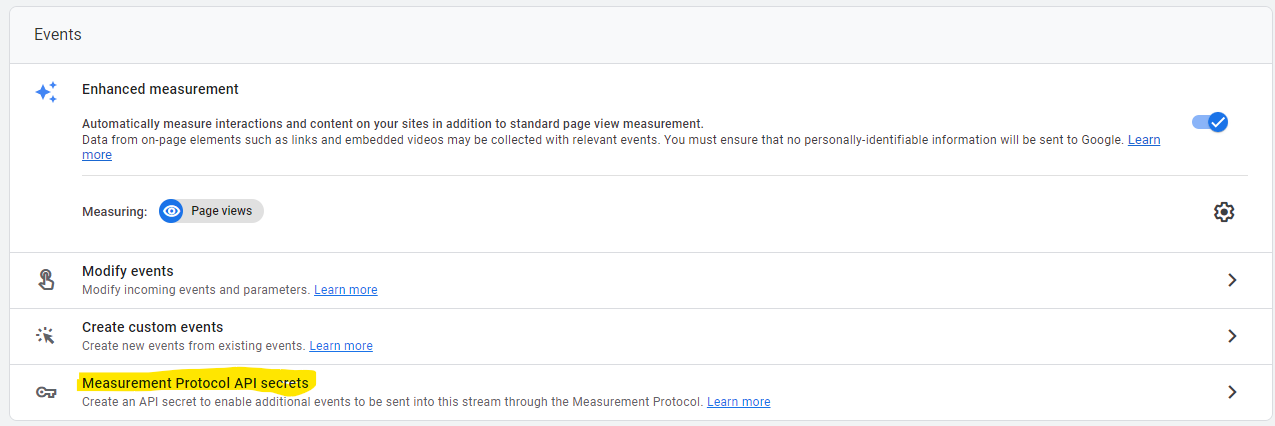This screenshot has width=1275, height=426.
Task: Click the API secrets key icon
Action: point(46,392)
